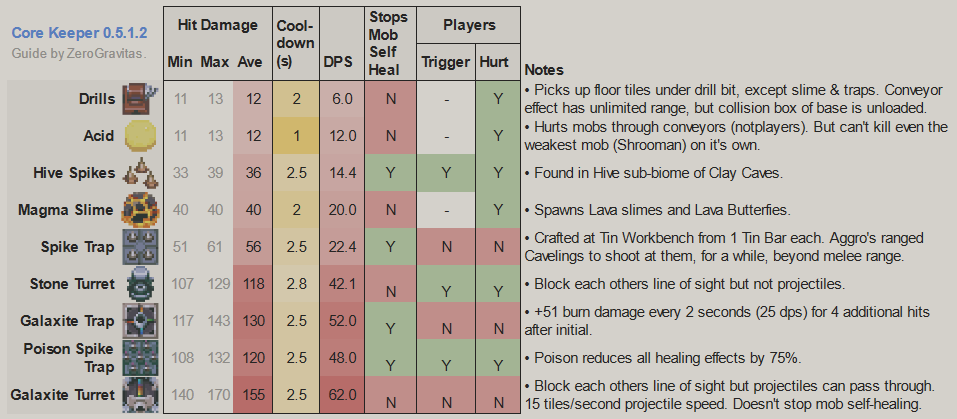Screen dimensions: 957x419
Task: Click the Notes column heading
Action: (x=544, y=70)
